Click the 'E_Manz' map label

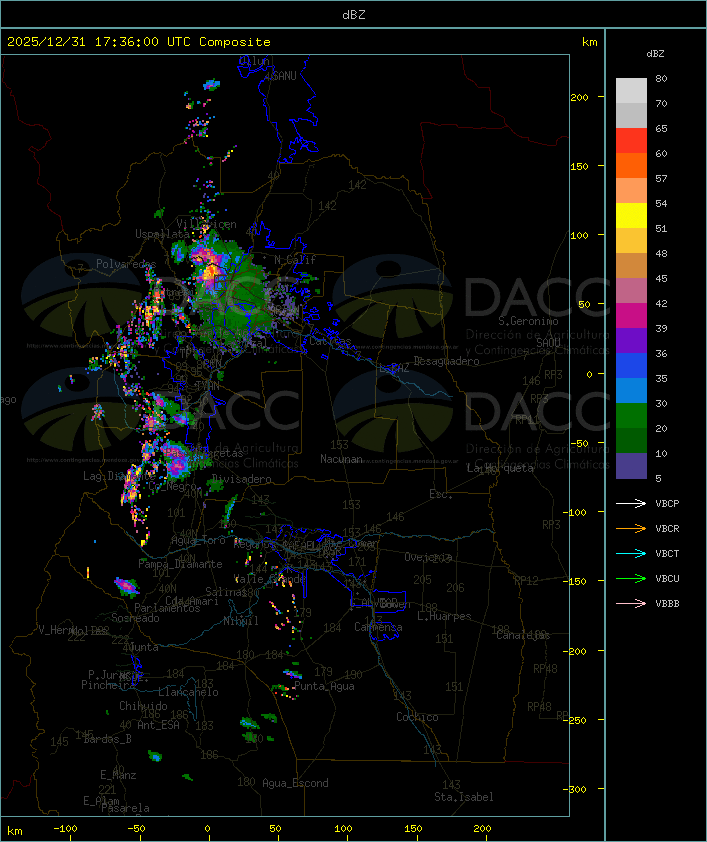pyautogui.click(x=118, y=775)
